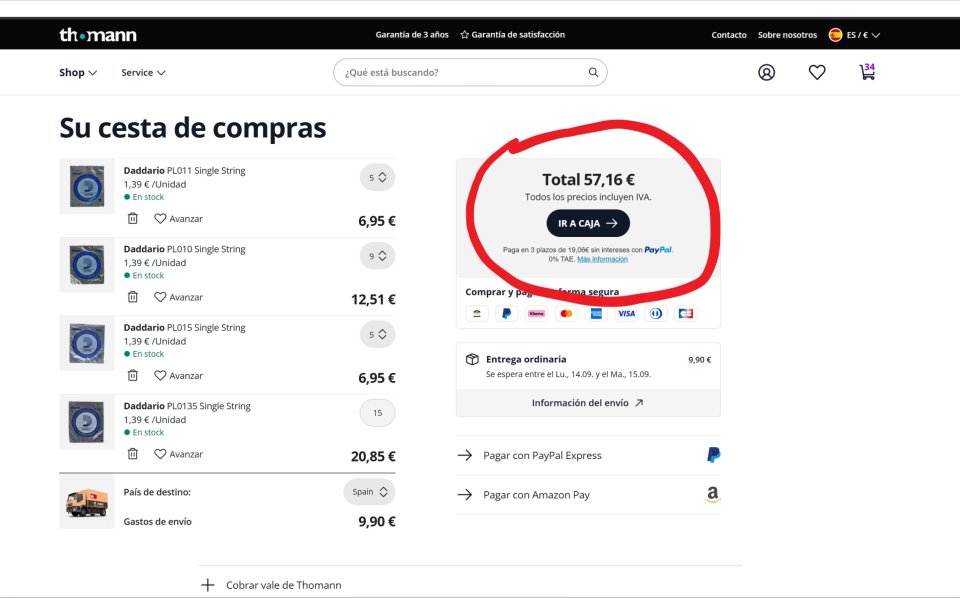
Task: Open PayPal Más información link
Action: tap(602, 259)
